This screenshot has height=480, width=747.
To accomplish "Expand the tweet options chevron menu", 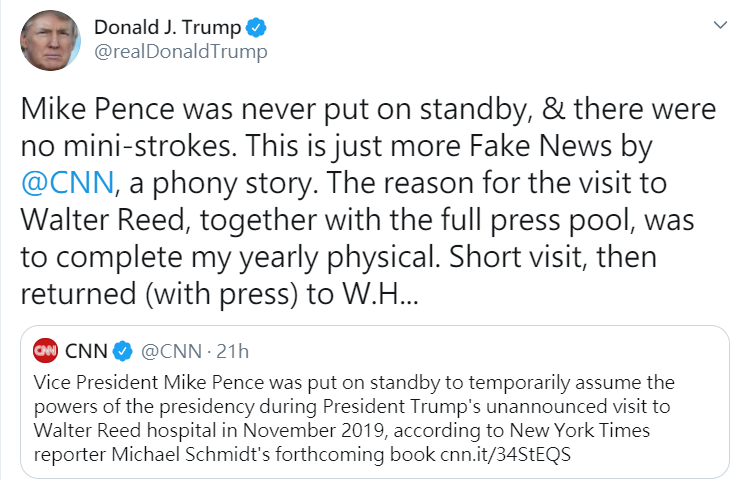I will coord(717,24).
